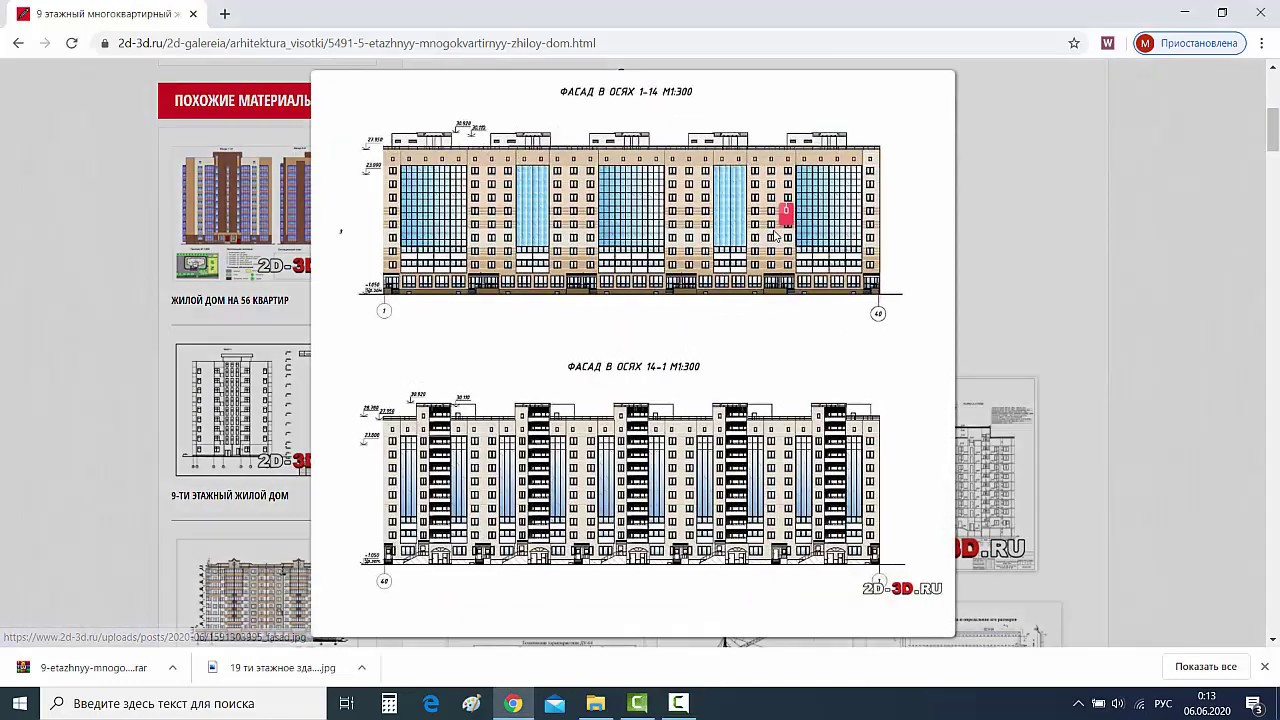Click the Windows taskbar search box
This screenshot has height=720, width=1280.
click(183, 703)
